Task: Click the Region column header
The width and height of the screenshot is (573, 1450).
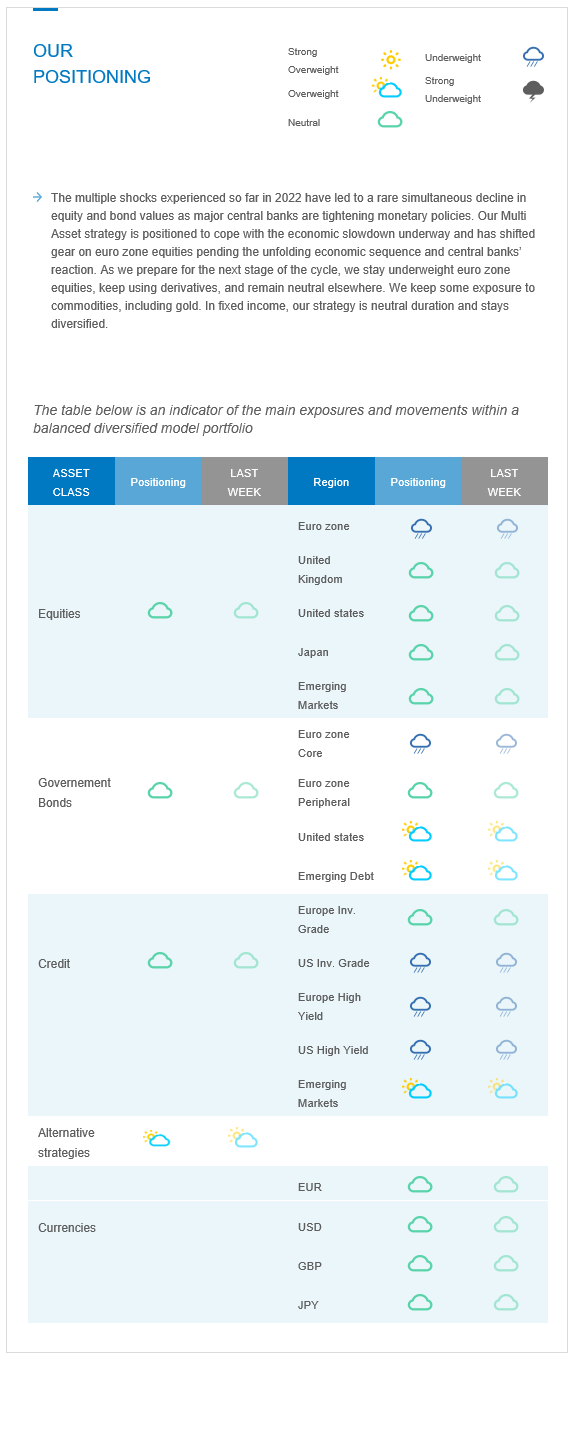Action: (x=331, y=482)
